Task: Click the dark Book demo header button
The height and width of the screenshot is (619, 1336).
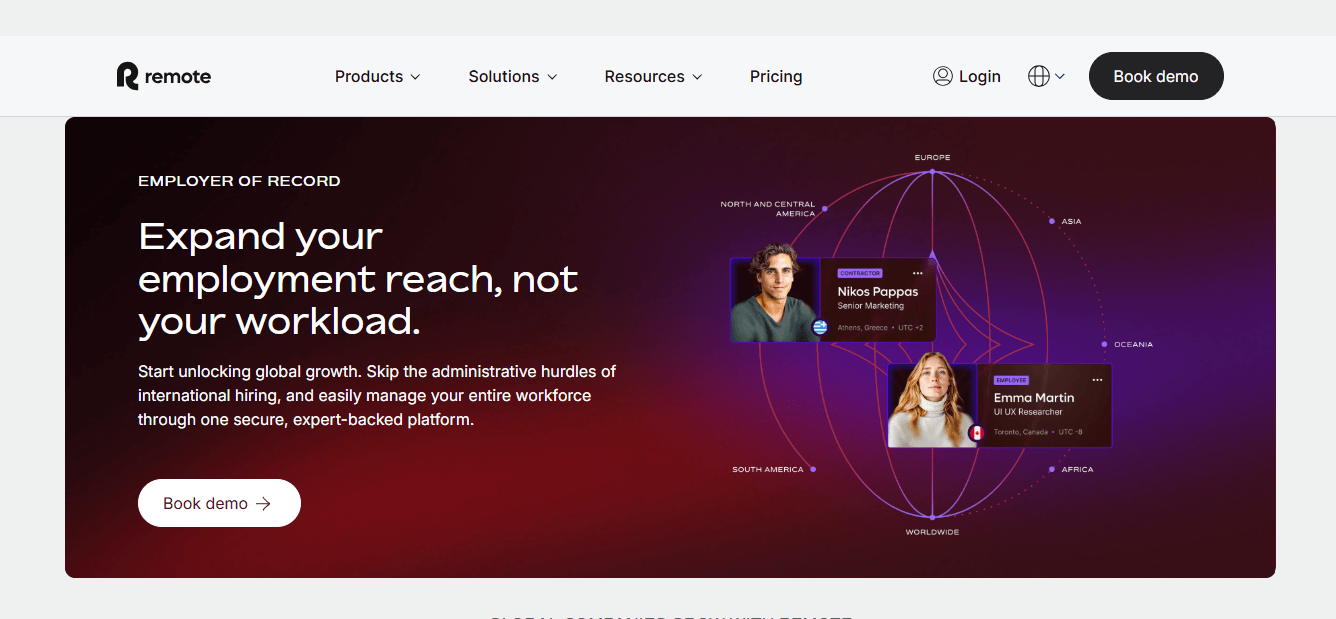Action: pyautogui.click(x=1156, y=76)
